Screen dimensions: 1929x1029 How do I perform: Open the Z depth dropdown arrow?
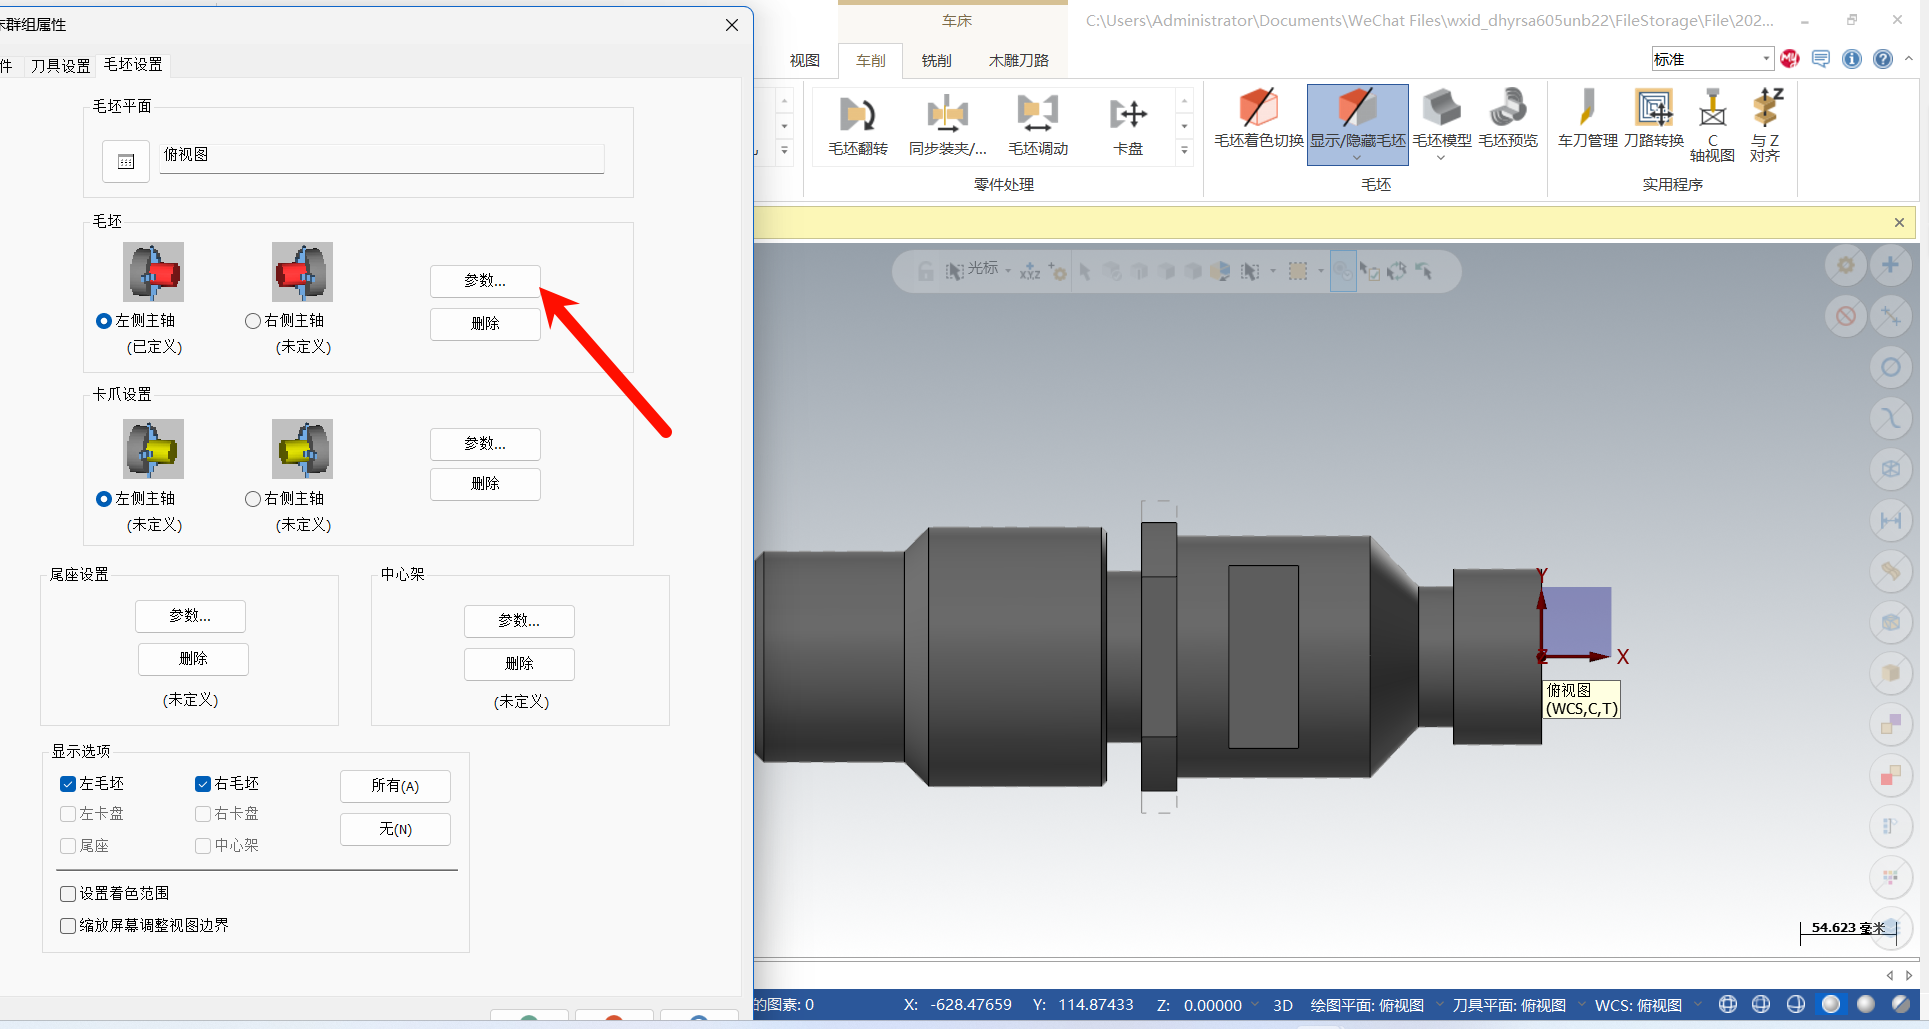tap(1255, 1005)
